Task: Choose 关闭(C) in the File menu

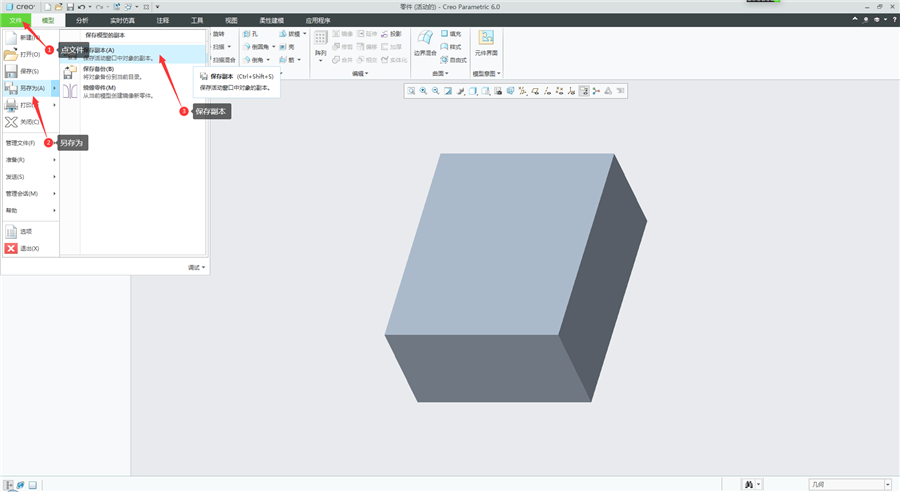Action: coord(30,122)
